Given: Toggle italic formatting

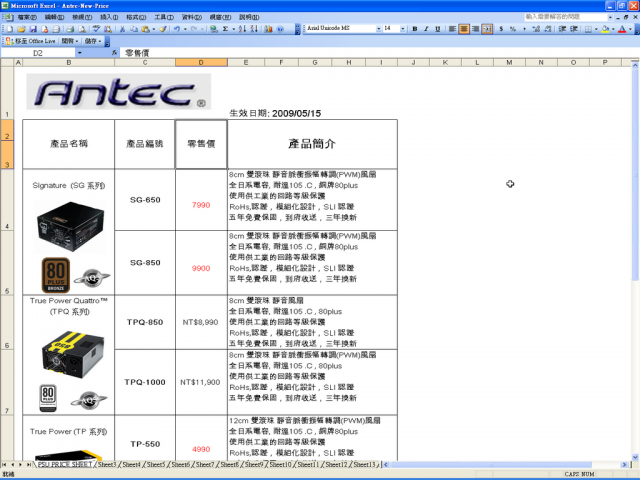Looking at the screenshot, I should click(x=426, y=29).
